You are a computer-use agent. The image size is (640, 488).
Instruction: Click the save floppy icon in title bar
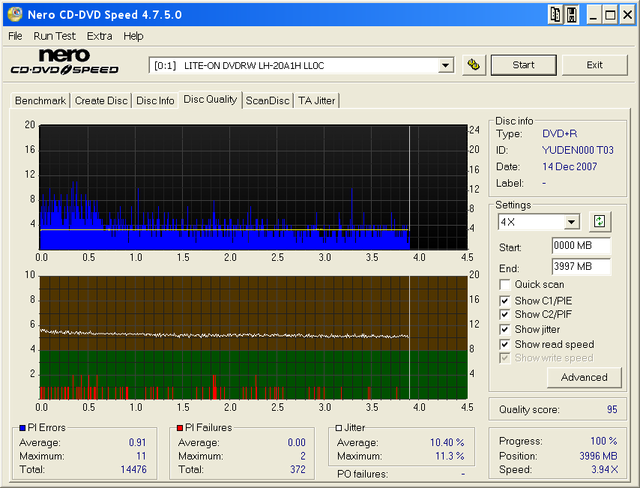coord(572,15)
